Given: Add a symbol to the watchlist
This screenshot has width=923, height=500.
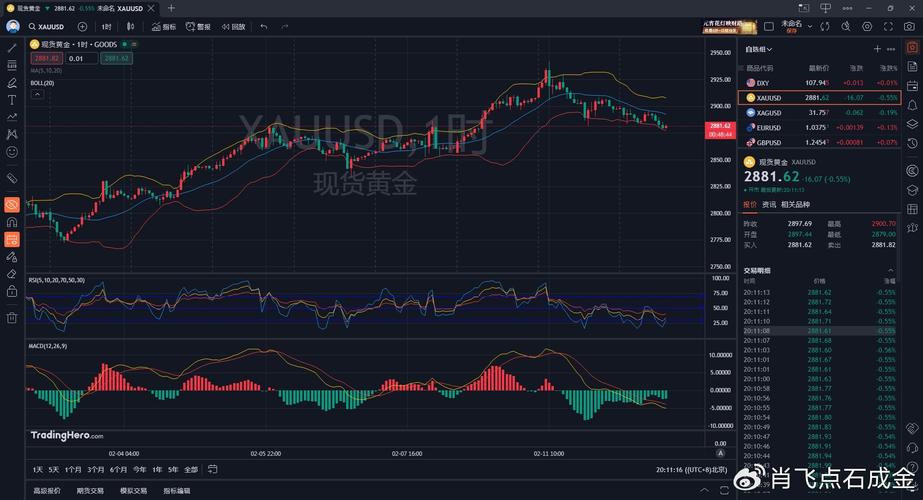Looking at the screenshot, I should click(x=877, y=48).
